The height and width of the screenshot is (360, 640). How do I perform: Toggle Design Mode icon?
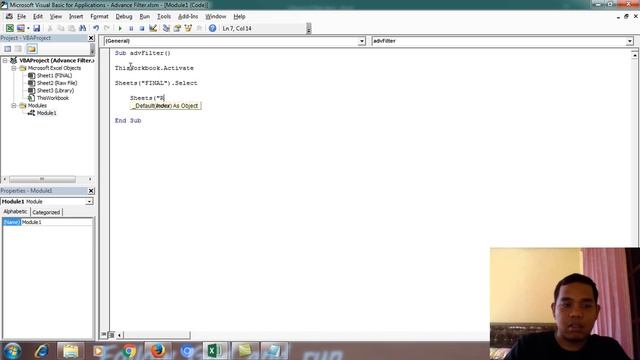153,28
